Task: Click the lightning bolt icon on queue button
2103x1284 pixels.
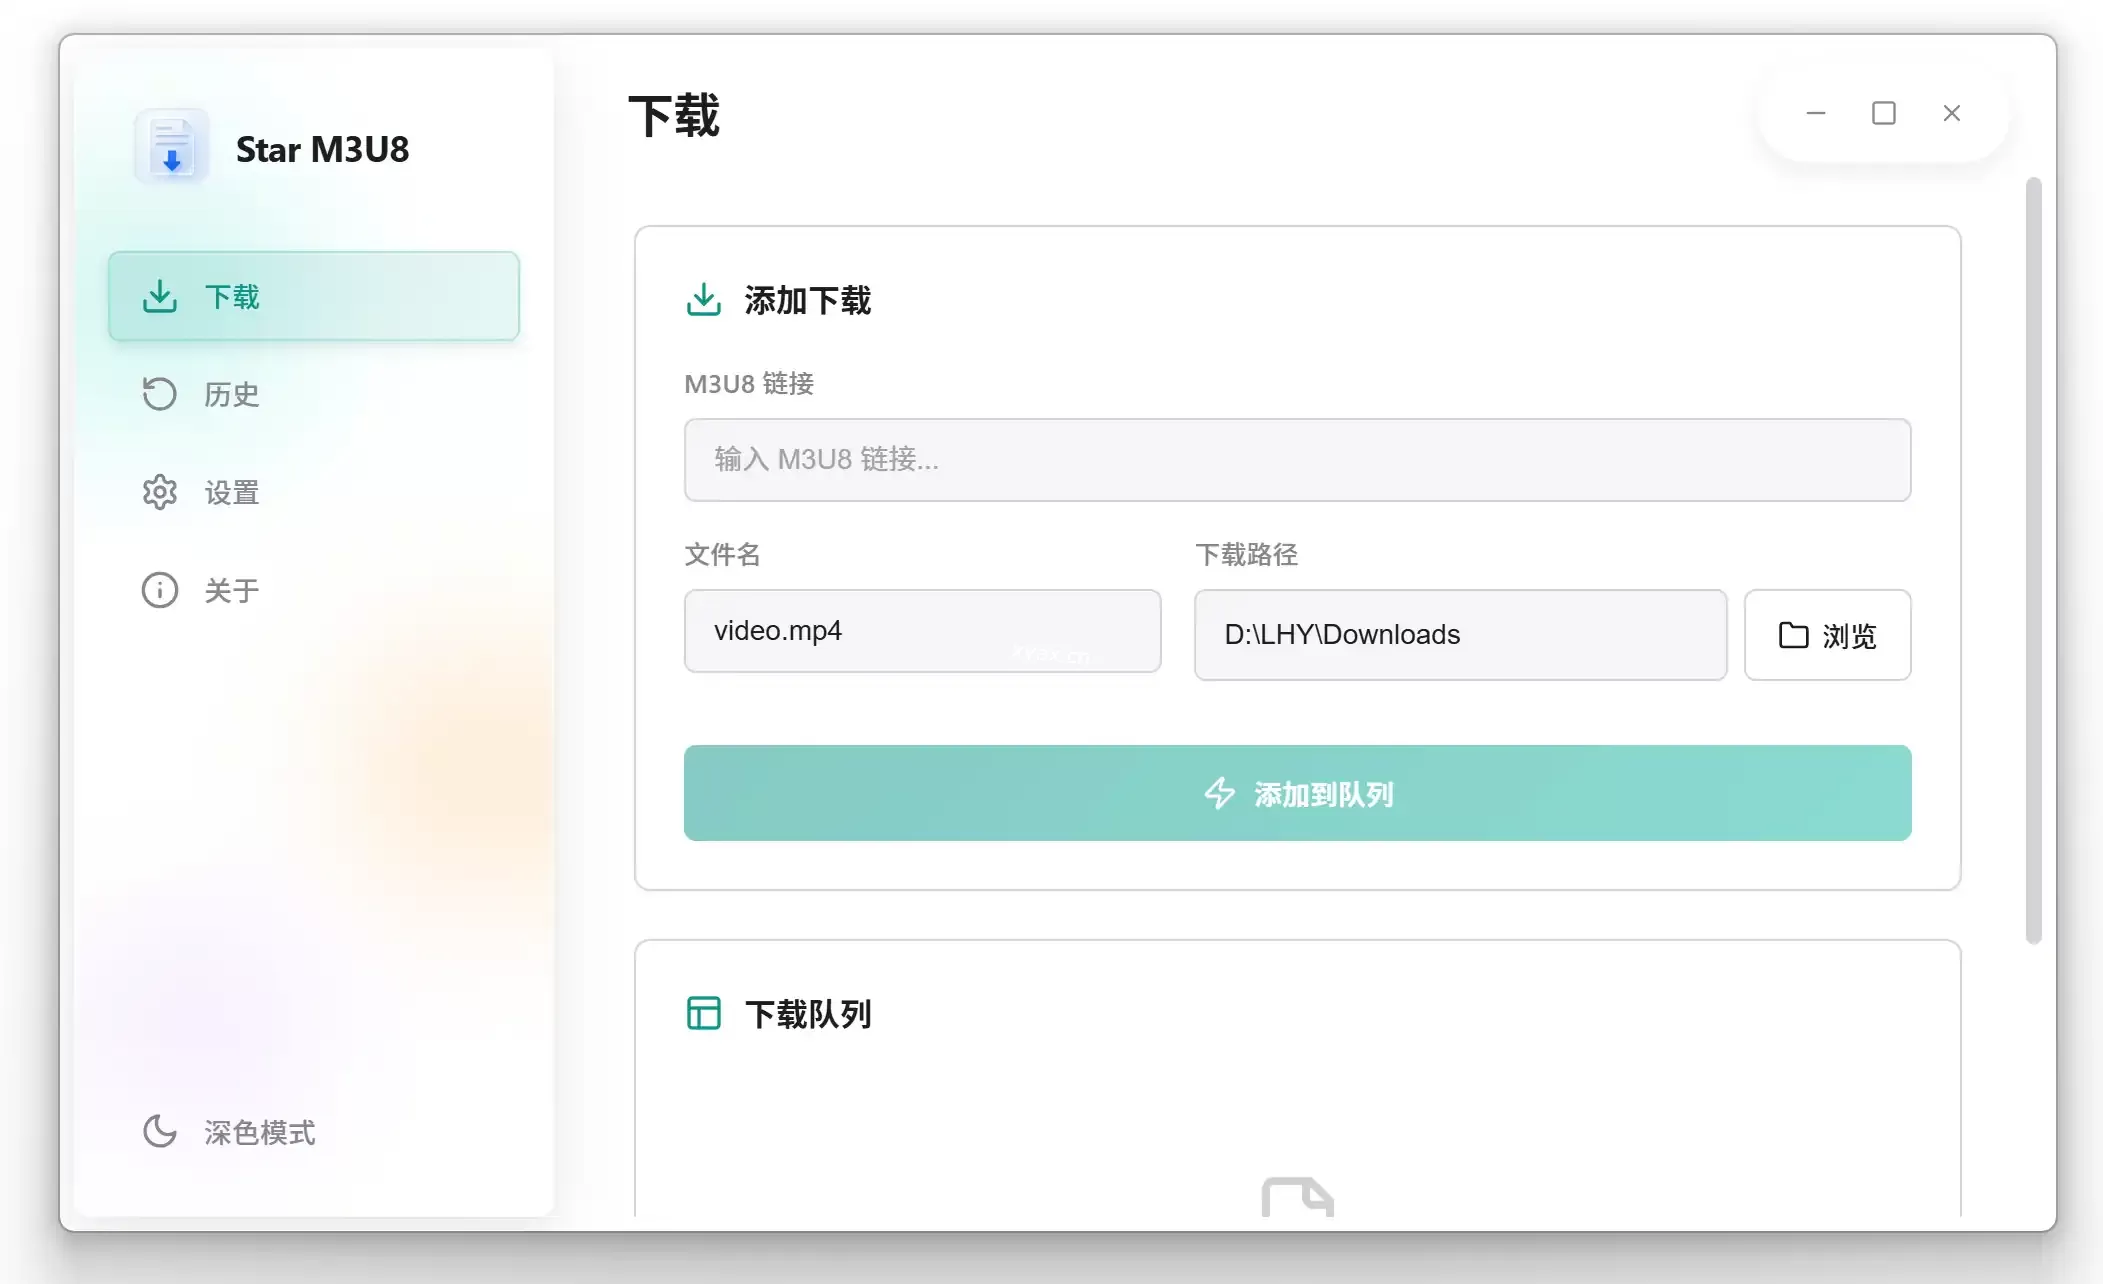Action: point(1220,793)
